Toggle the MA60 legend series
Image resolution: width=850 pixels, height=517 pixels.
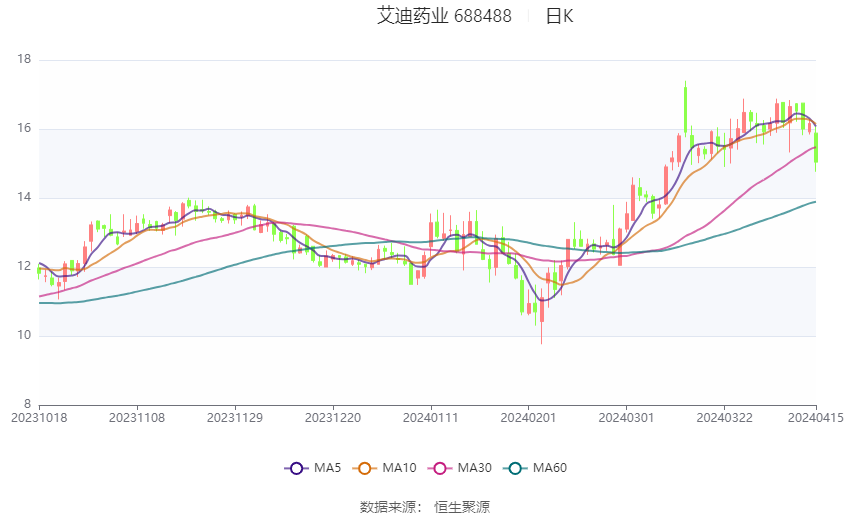pyautogui.click(x=535, y=468)
